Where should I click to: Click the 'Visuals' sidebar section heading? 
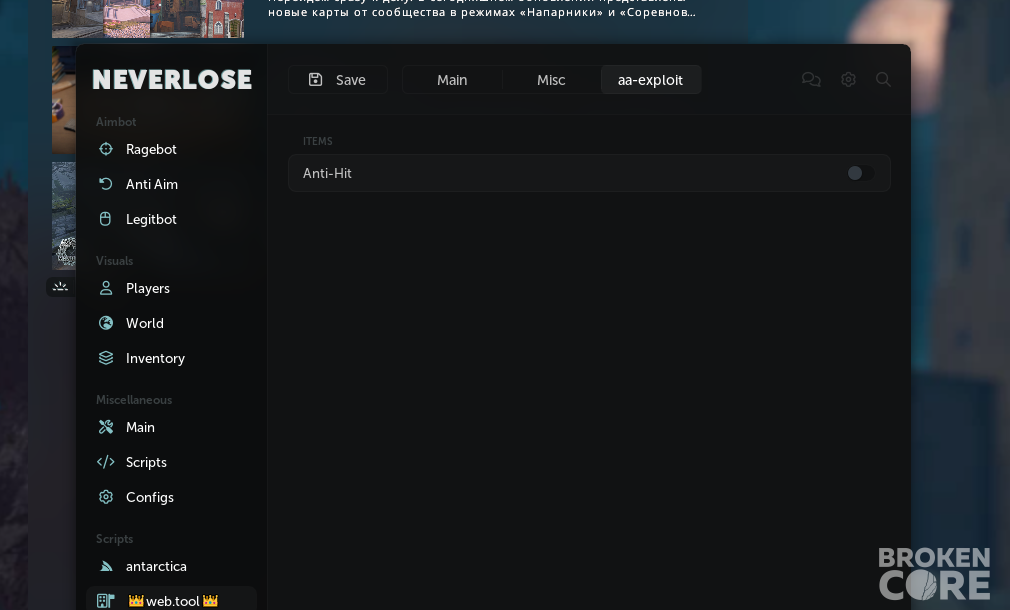pyautogui.click(x=115, y=261)
